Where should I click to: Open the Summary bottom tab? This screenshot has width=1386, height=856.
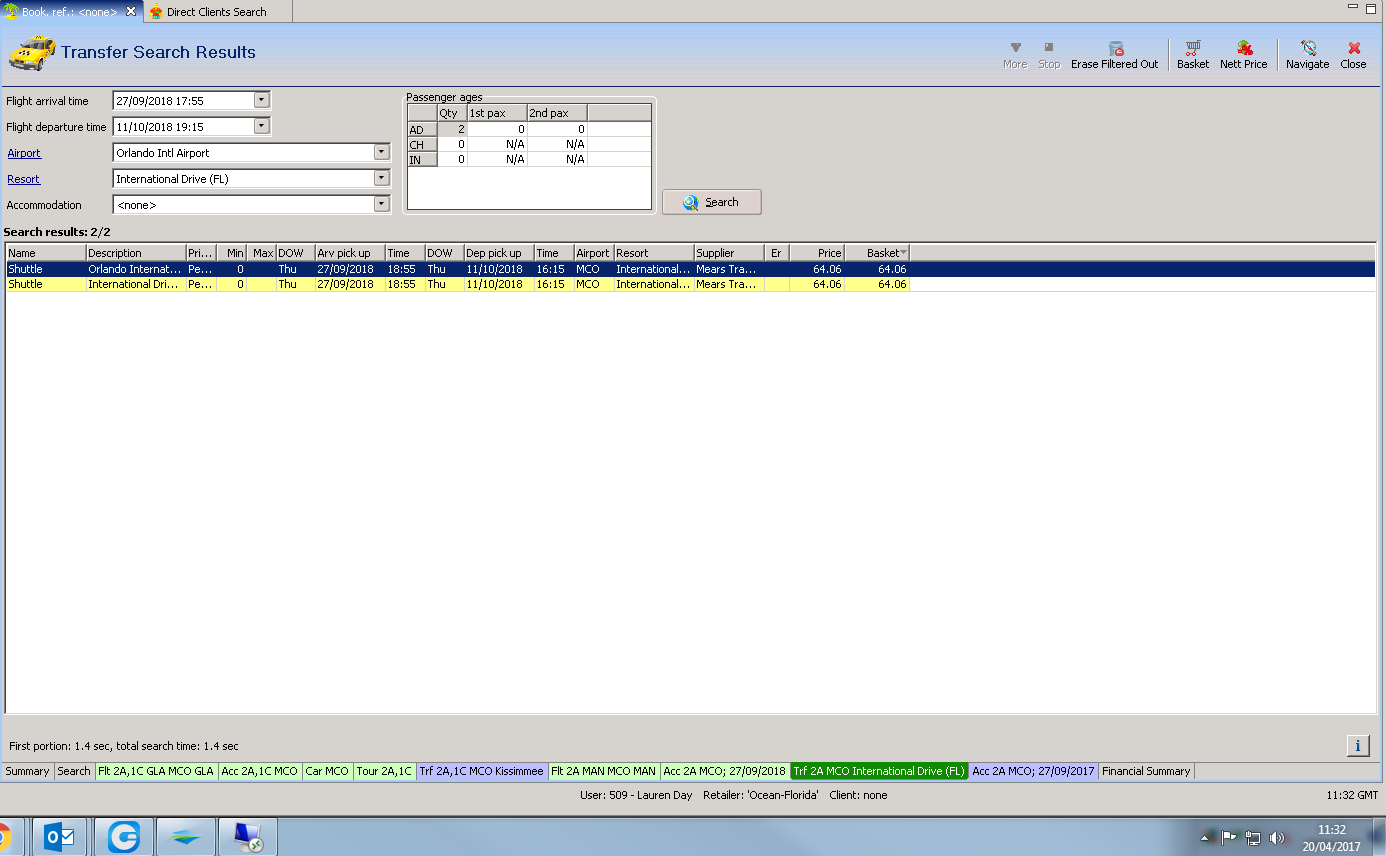click(27, 771)
